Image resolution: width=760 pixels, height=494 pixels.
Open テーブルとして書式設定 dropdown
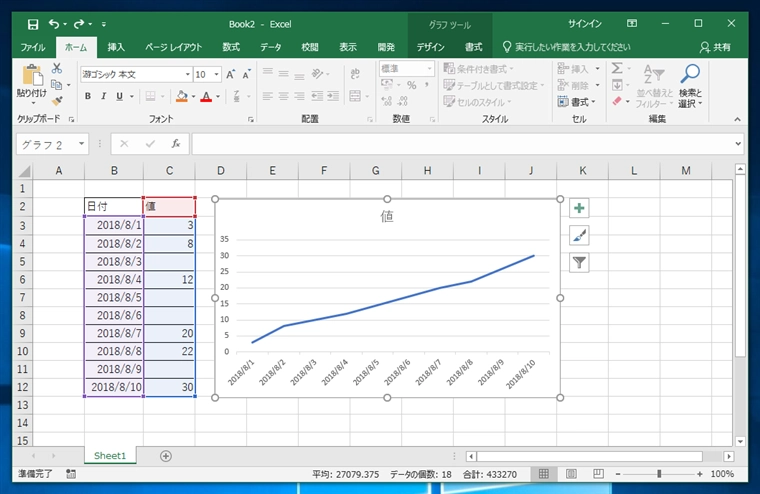pyautogui.click(x=494, y=85)
